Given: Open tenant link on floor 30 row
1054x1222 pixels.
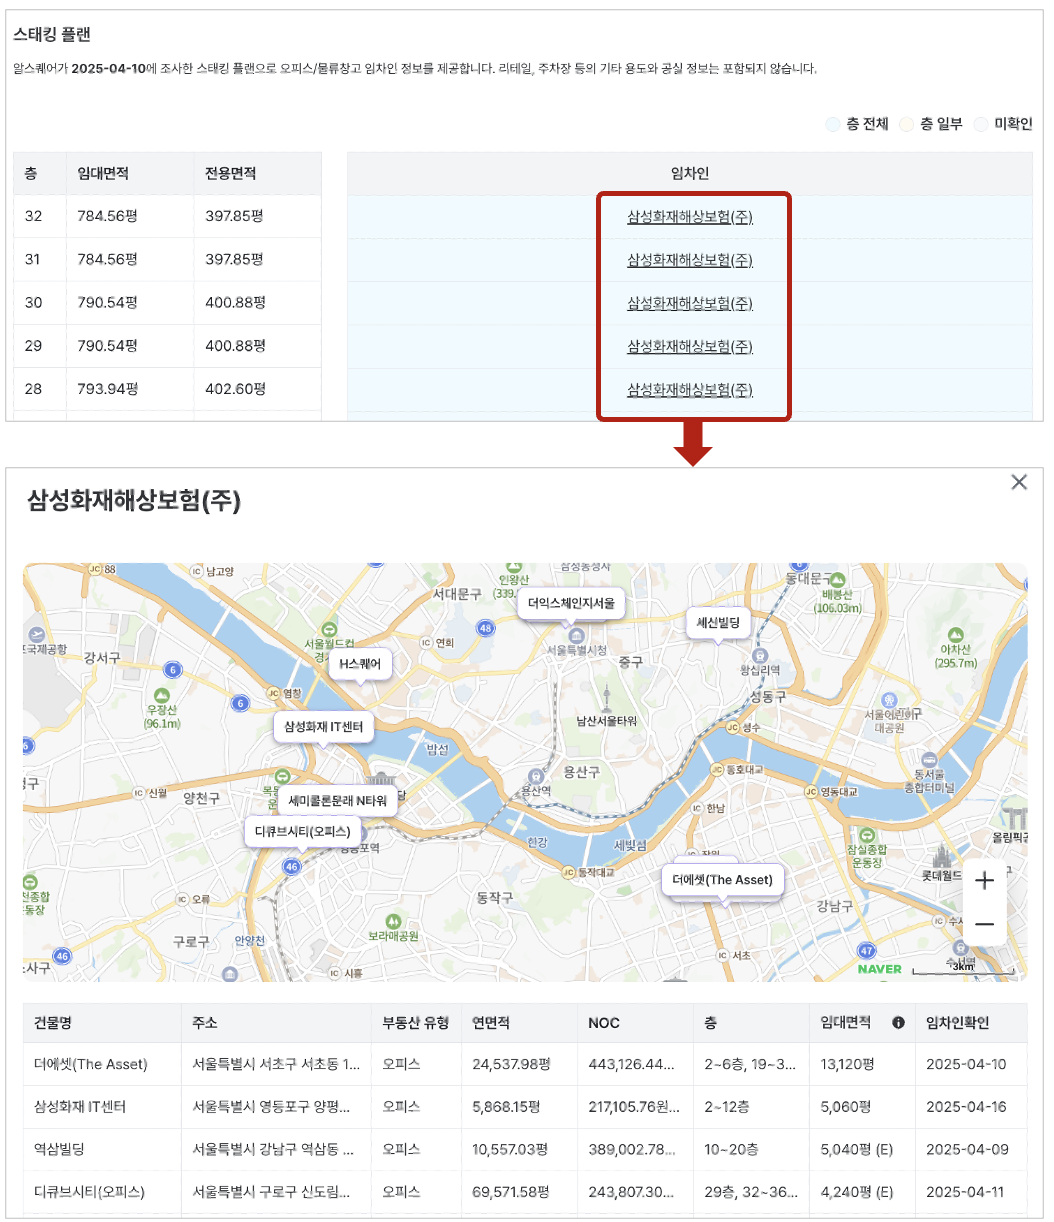Looking at the screenshot, I should click(x=690, y=303).
